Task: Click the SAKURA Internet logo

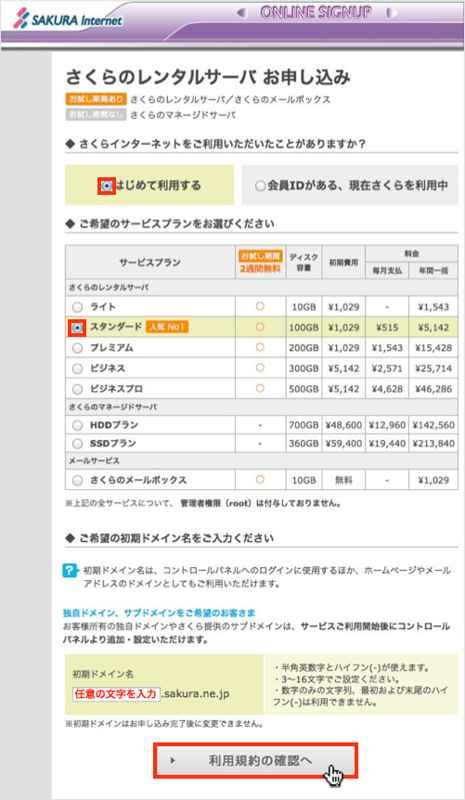Action: tap(68, 20)
